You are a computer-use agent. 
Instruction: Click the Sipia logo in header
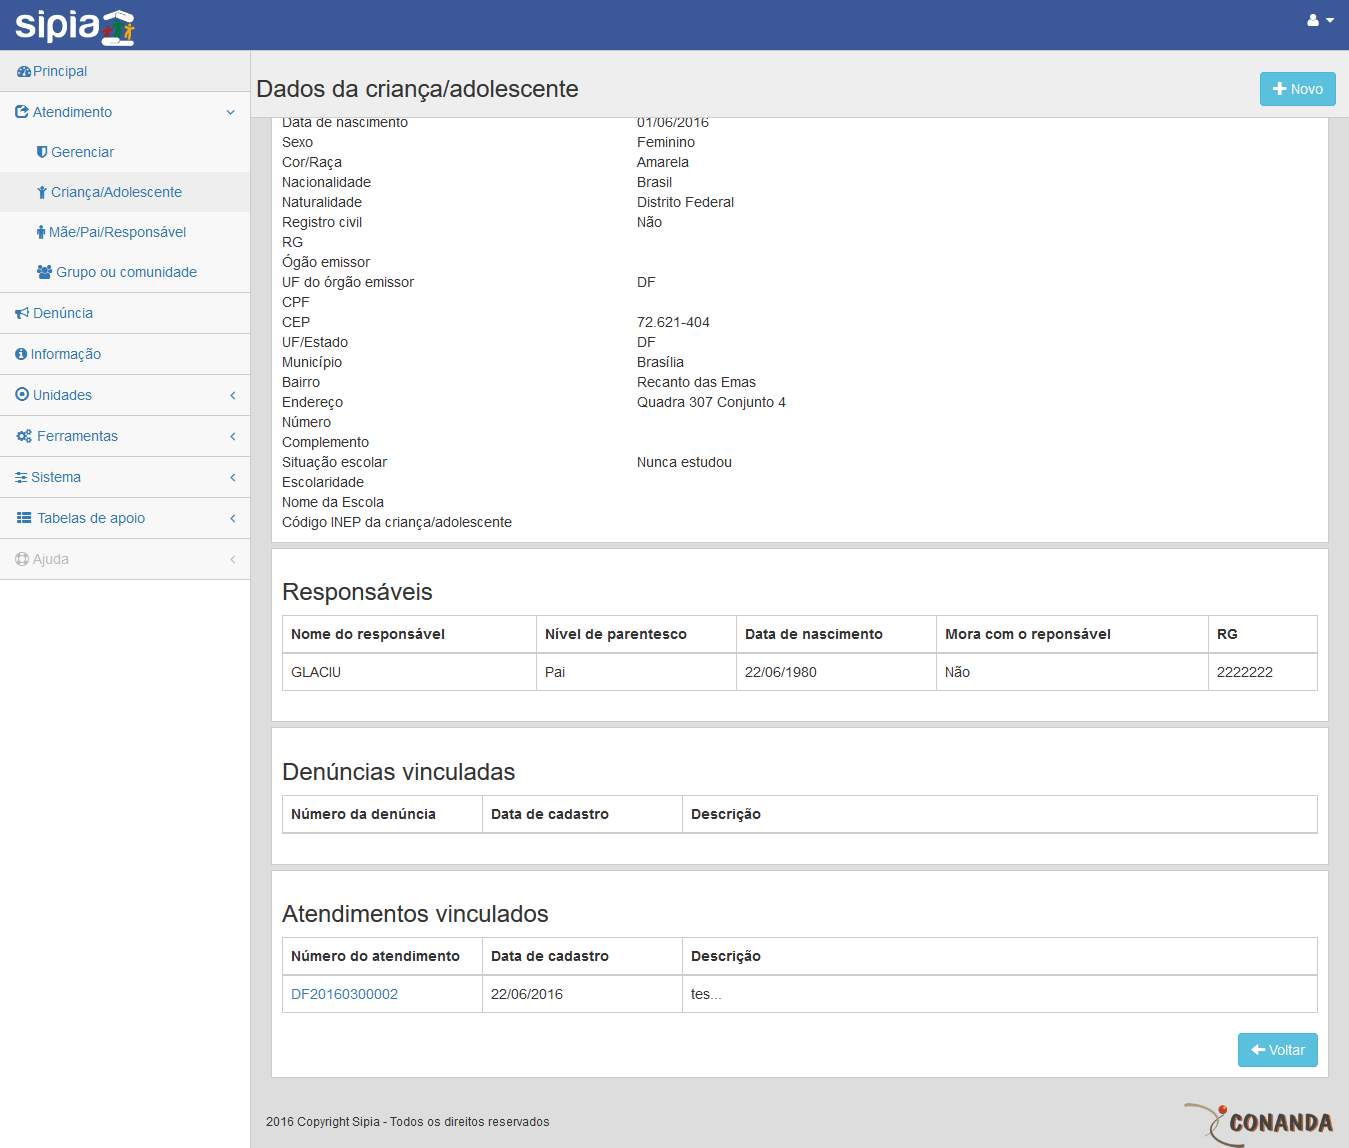(x=75, y=25)
